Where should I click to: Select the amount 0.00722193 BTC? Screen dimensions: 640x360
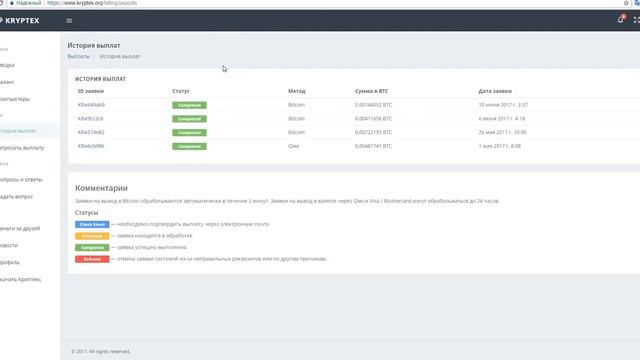(x=373, y=132)
